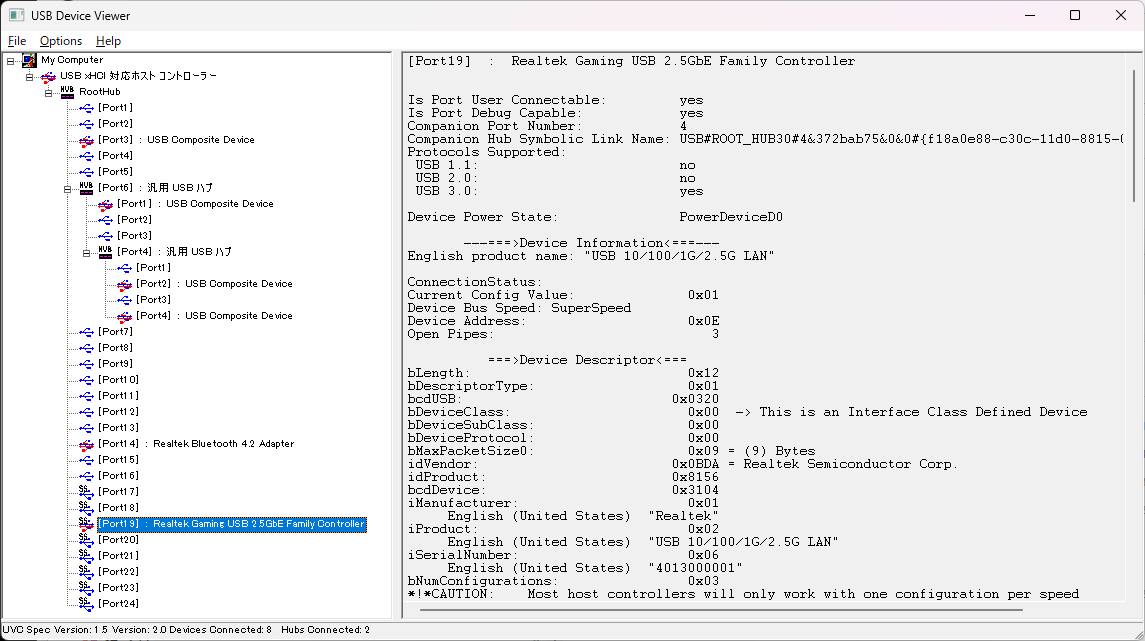Viewport: 1145px width, 641px height.
Task: Select Realtek Bluetooth 4.2 Adapter on [Port14]
Action: pyautogui.click(x=196, y=444)
